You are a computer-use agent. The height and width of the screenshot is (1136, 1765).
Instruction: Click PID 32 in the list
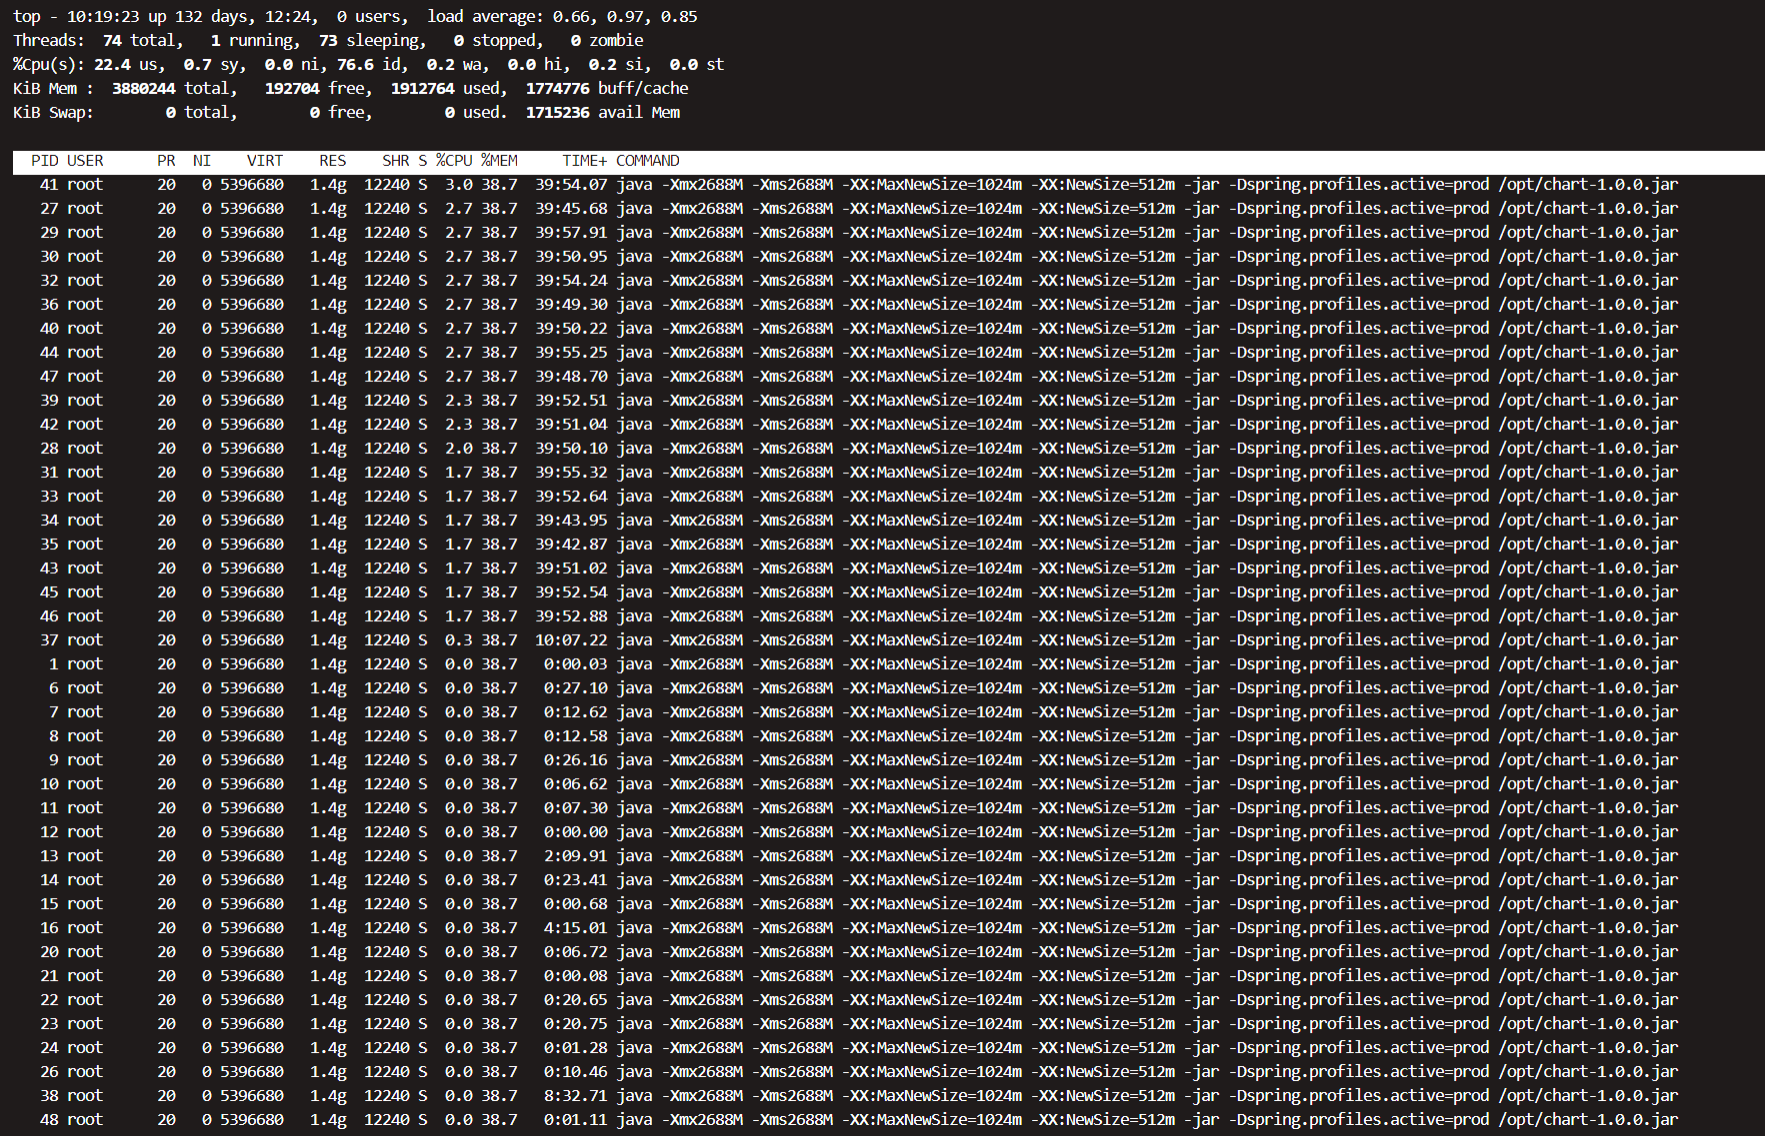[49, 281]
